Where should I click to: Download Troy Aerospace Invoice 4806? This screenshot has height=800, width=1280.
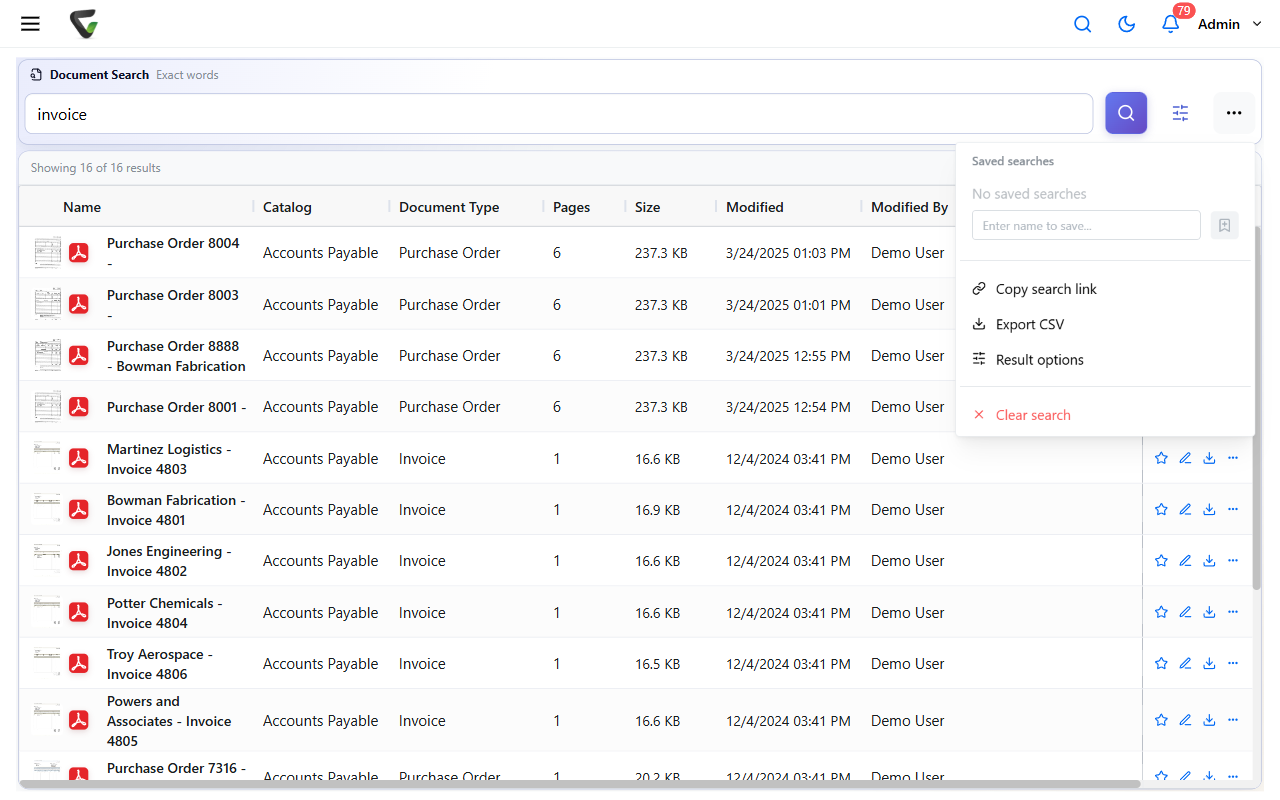coord(1209,663)
